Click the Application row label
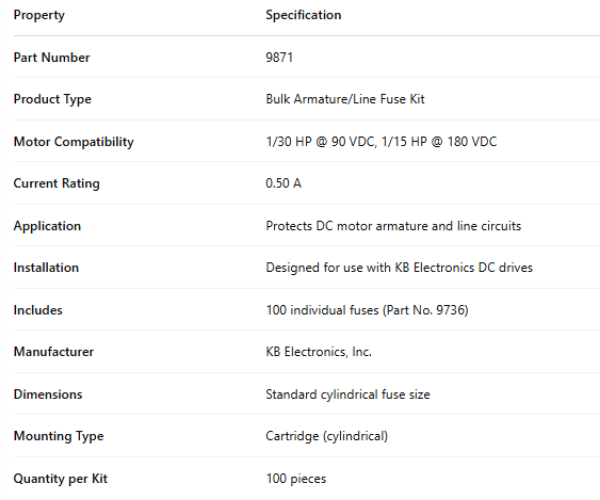The height and width of the screenshot is (500, 600). click(x=47, y=226)
